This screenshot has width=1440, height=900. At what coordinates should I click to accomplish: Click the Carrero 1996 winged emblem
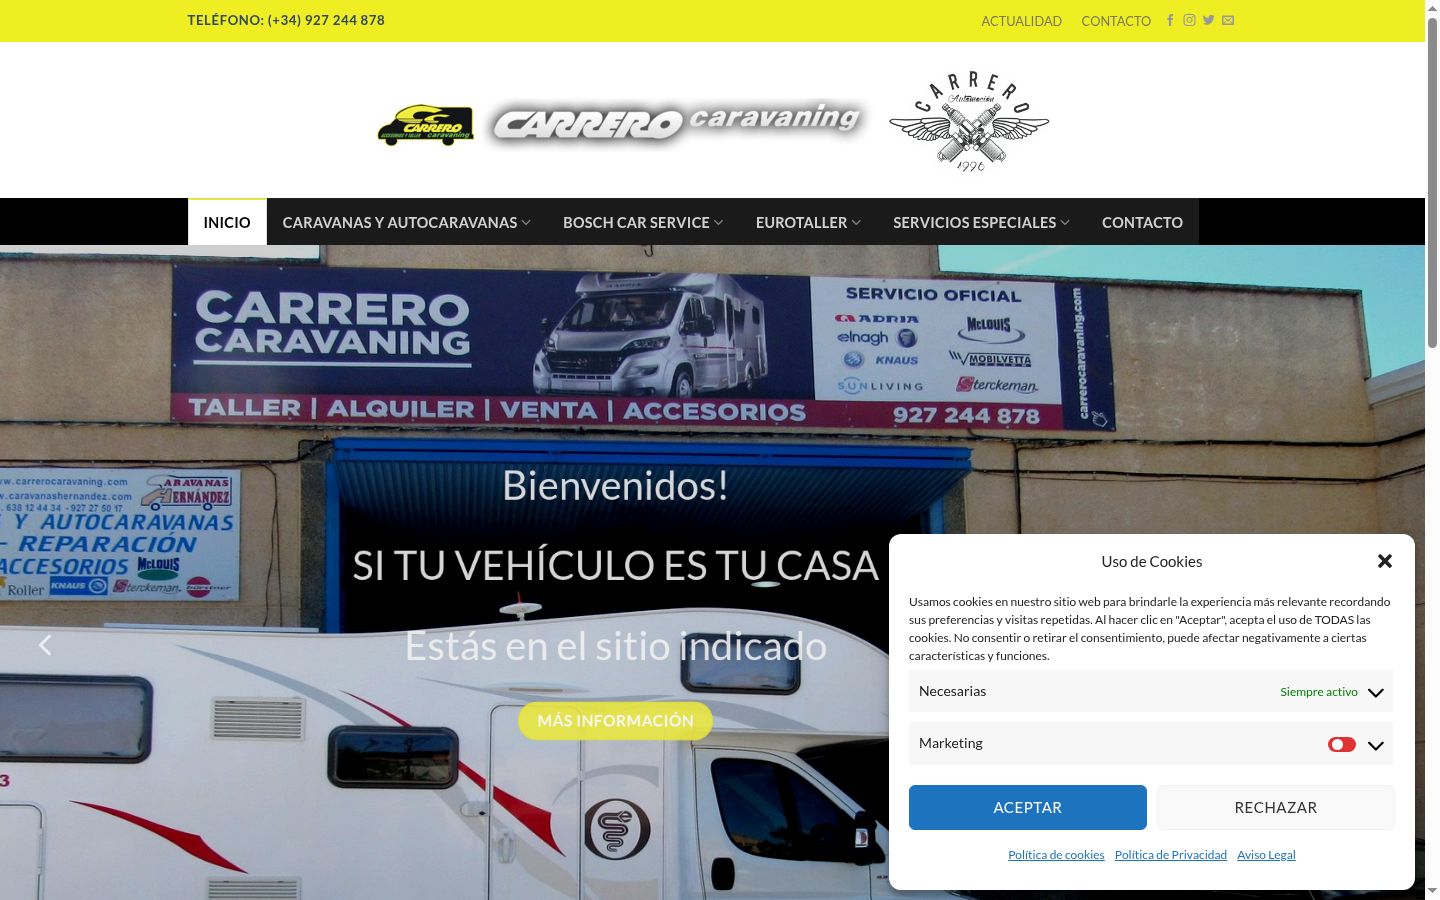[x=969, y=122]
